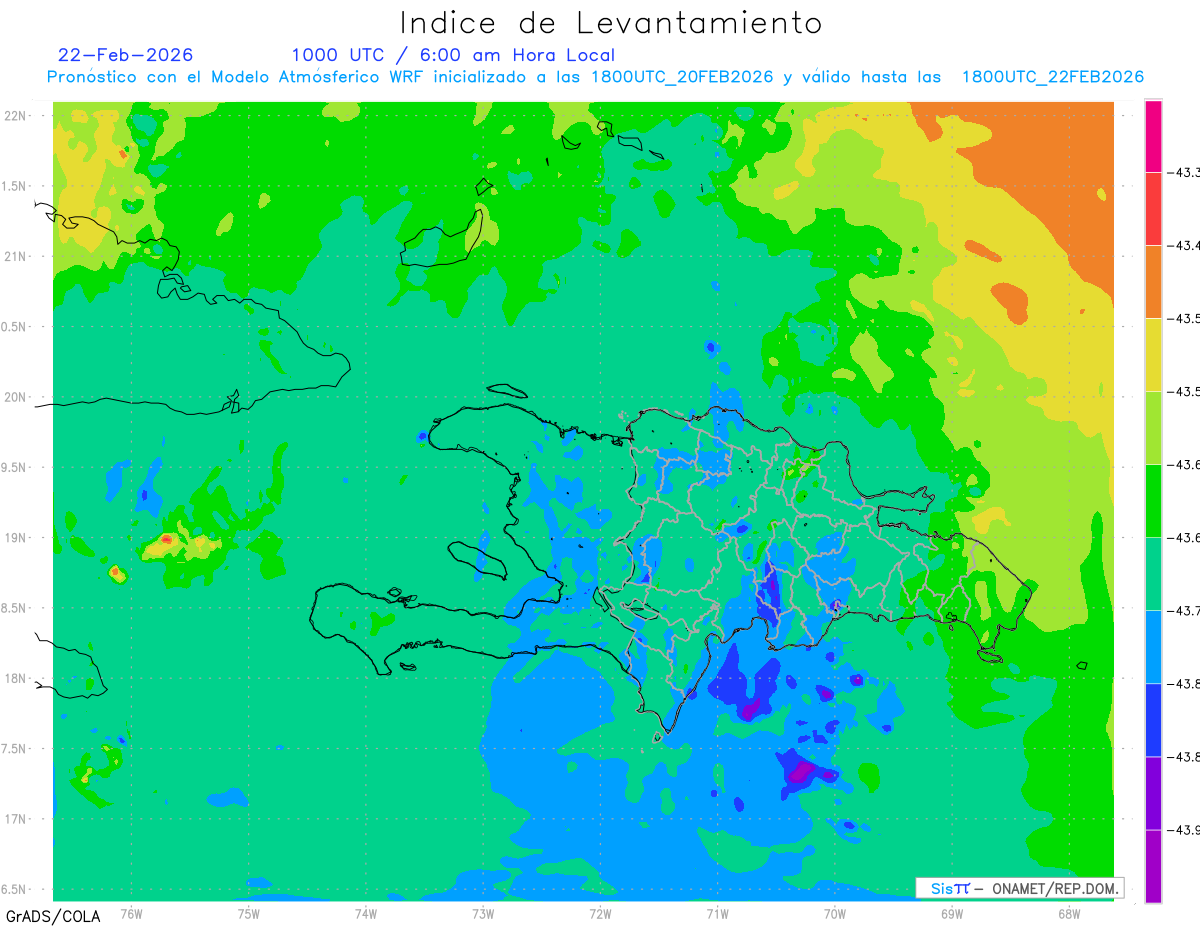This screenshot has width=1200, height=927.
Task: Click the '76W' longitude label
Action: [131, 913]
